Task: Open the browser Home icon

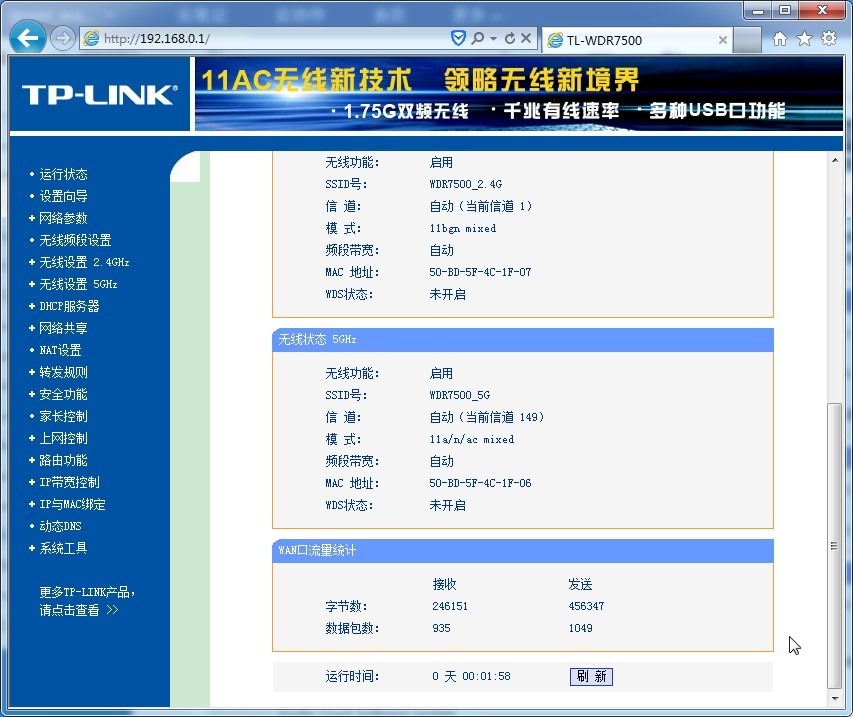Action: pos(780,39)
